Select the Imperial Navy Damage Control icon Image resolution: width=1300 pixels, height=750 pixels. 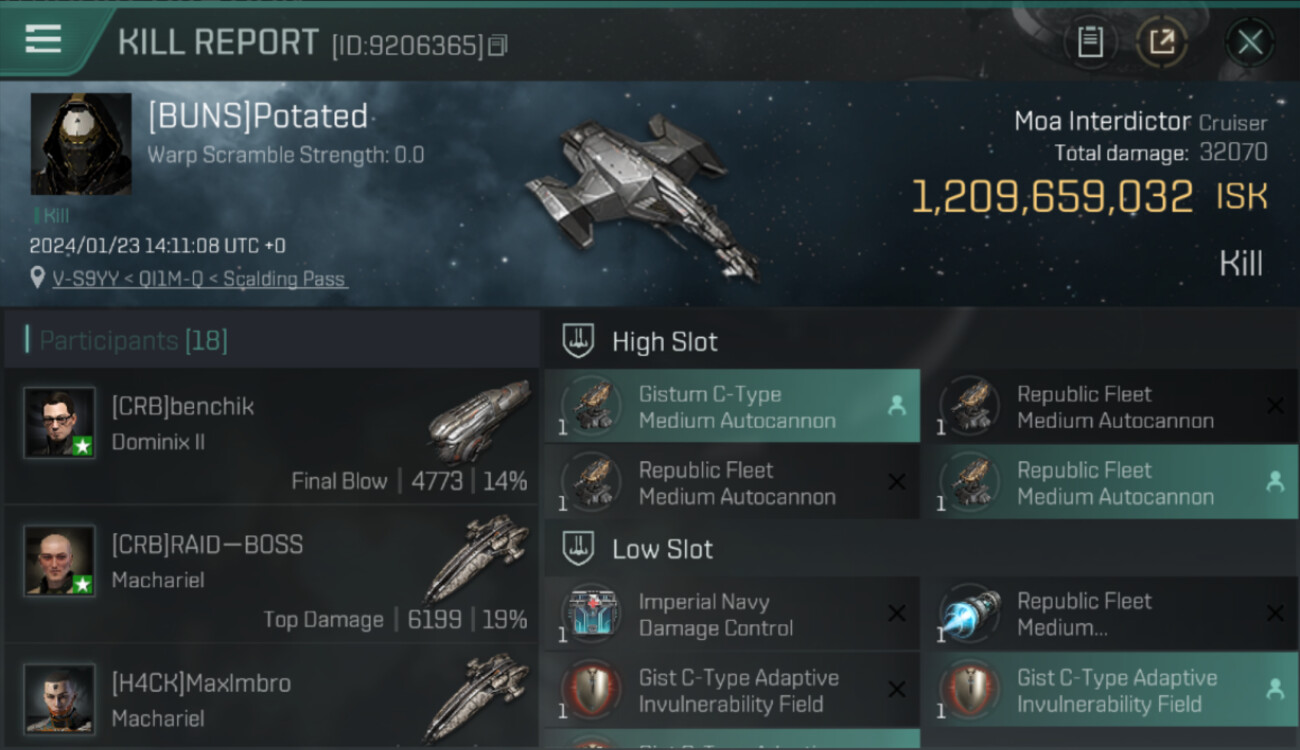[x=590, y=613]
